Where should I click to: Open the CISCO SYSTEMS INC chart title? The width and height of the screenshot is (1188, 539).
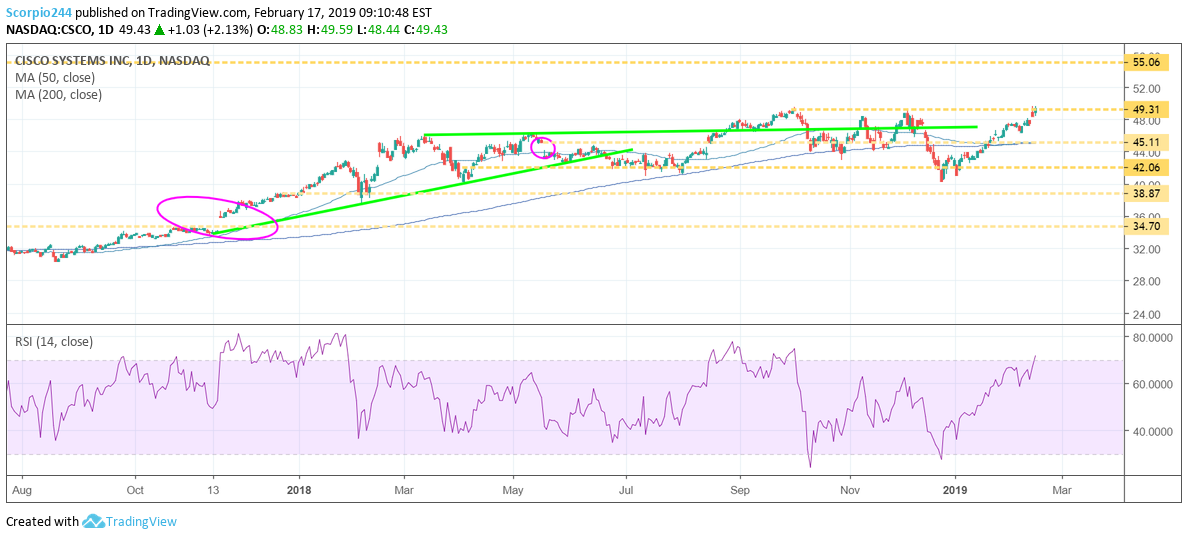[112, 60]
